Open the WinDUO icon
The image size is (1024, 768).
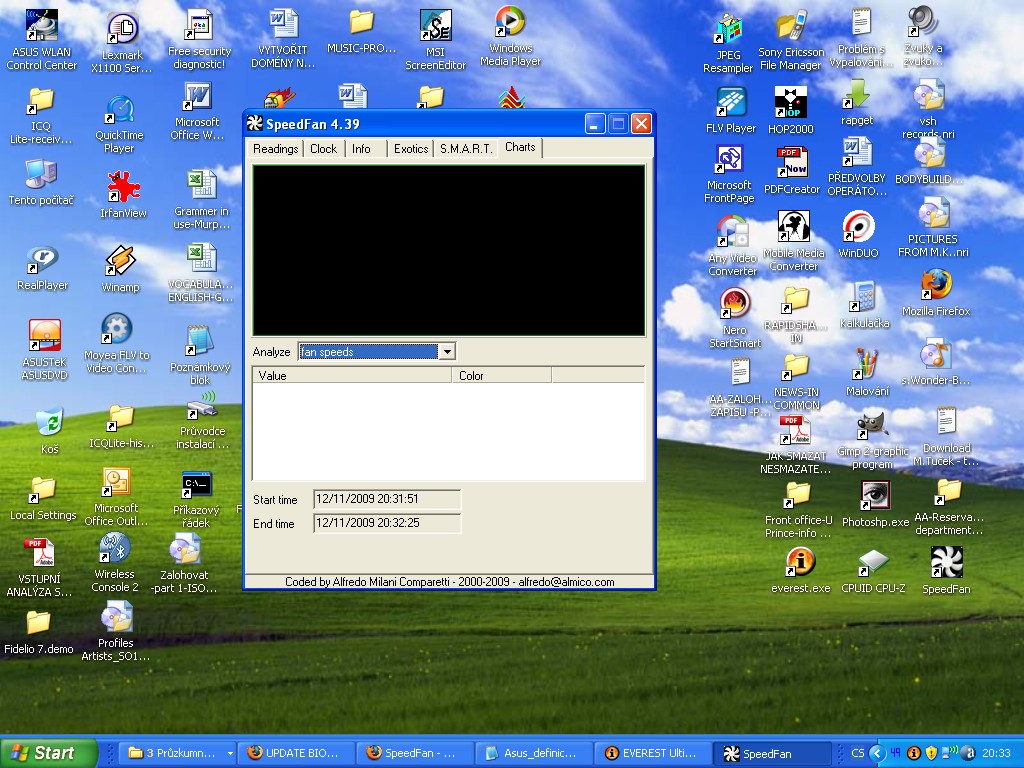point(858,235)
